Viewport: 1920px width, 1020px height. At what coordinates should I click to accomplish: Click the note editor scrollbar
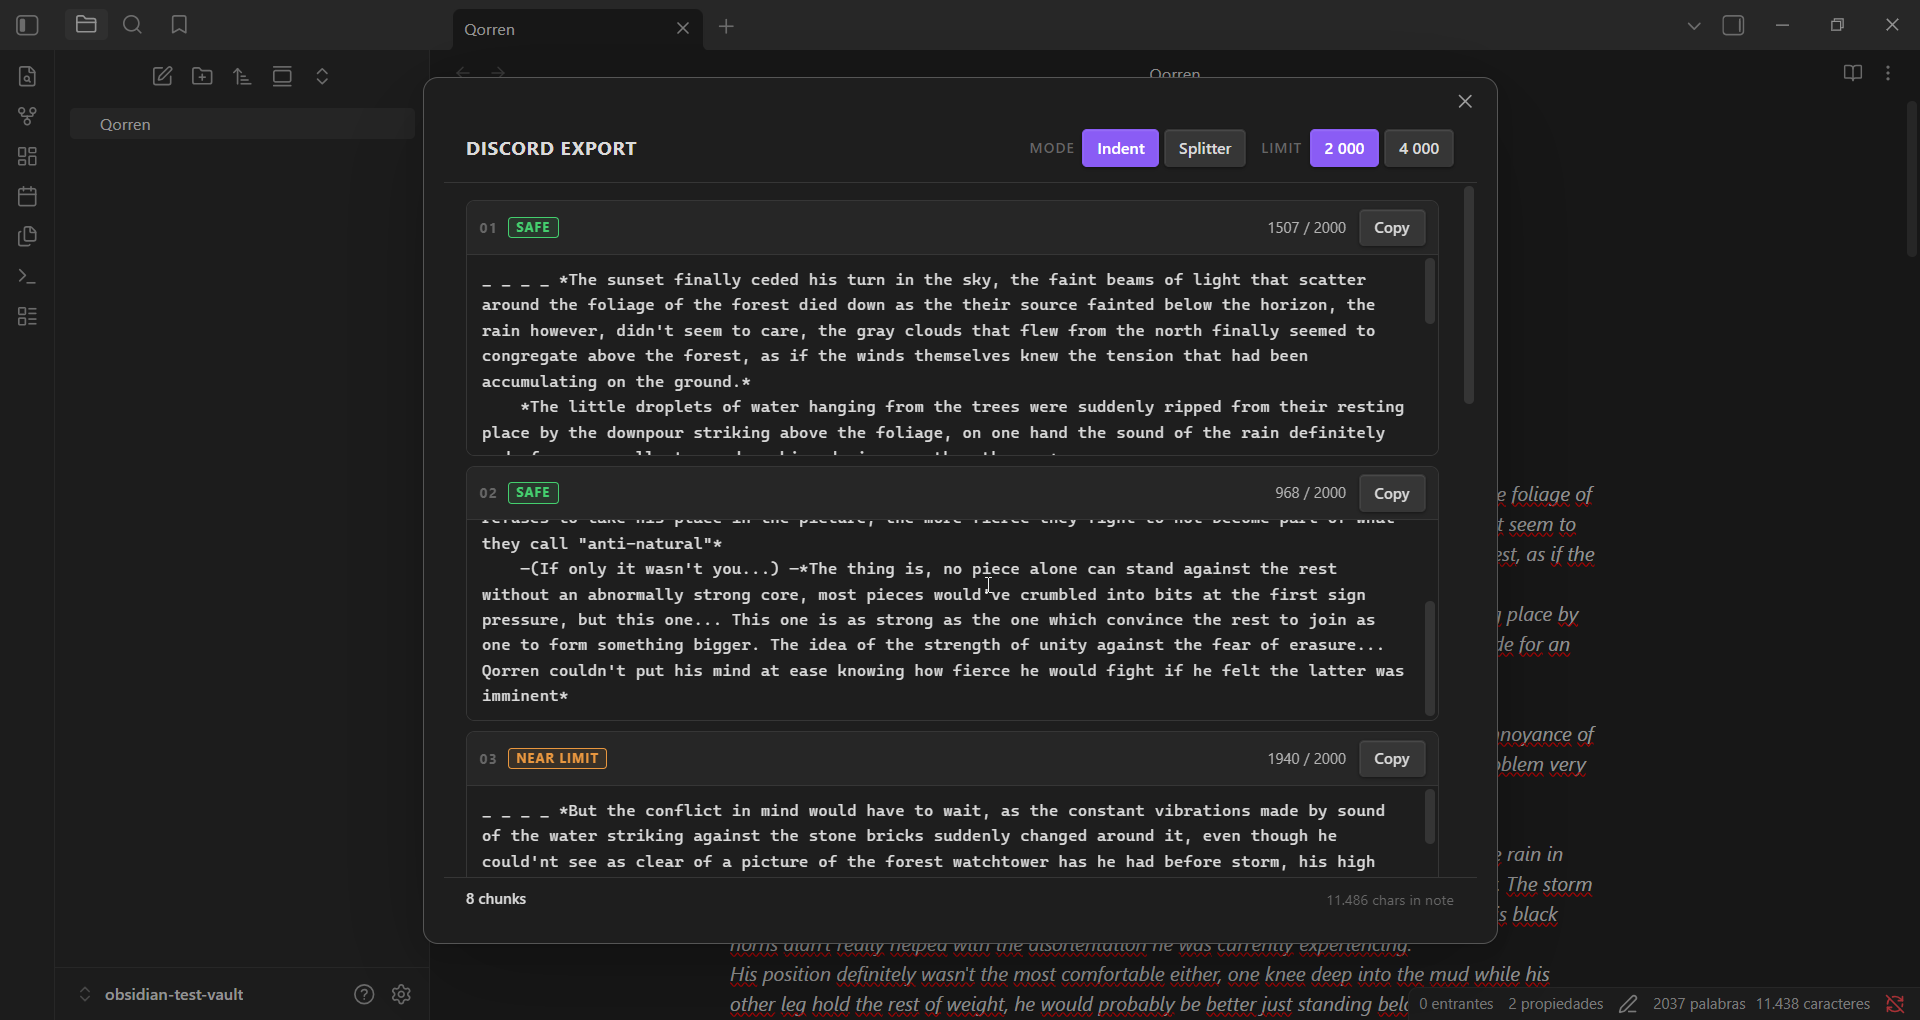click(x=1911, y=178)
